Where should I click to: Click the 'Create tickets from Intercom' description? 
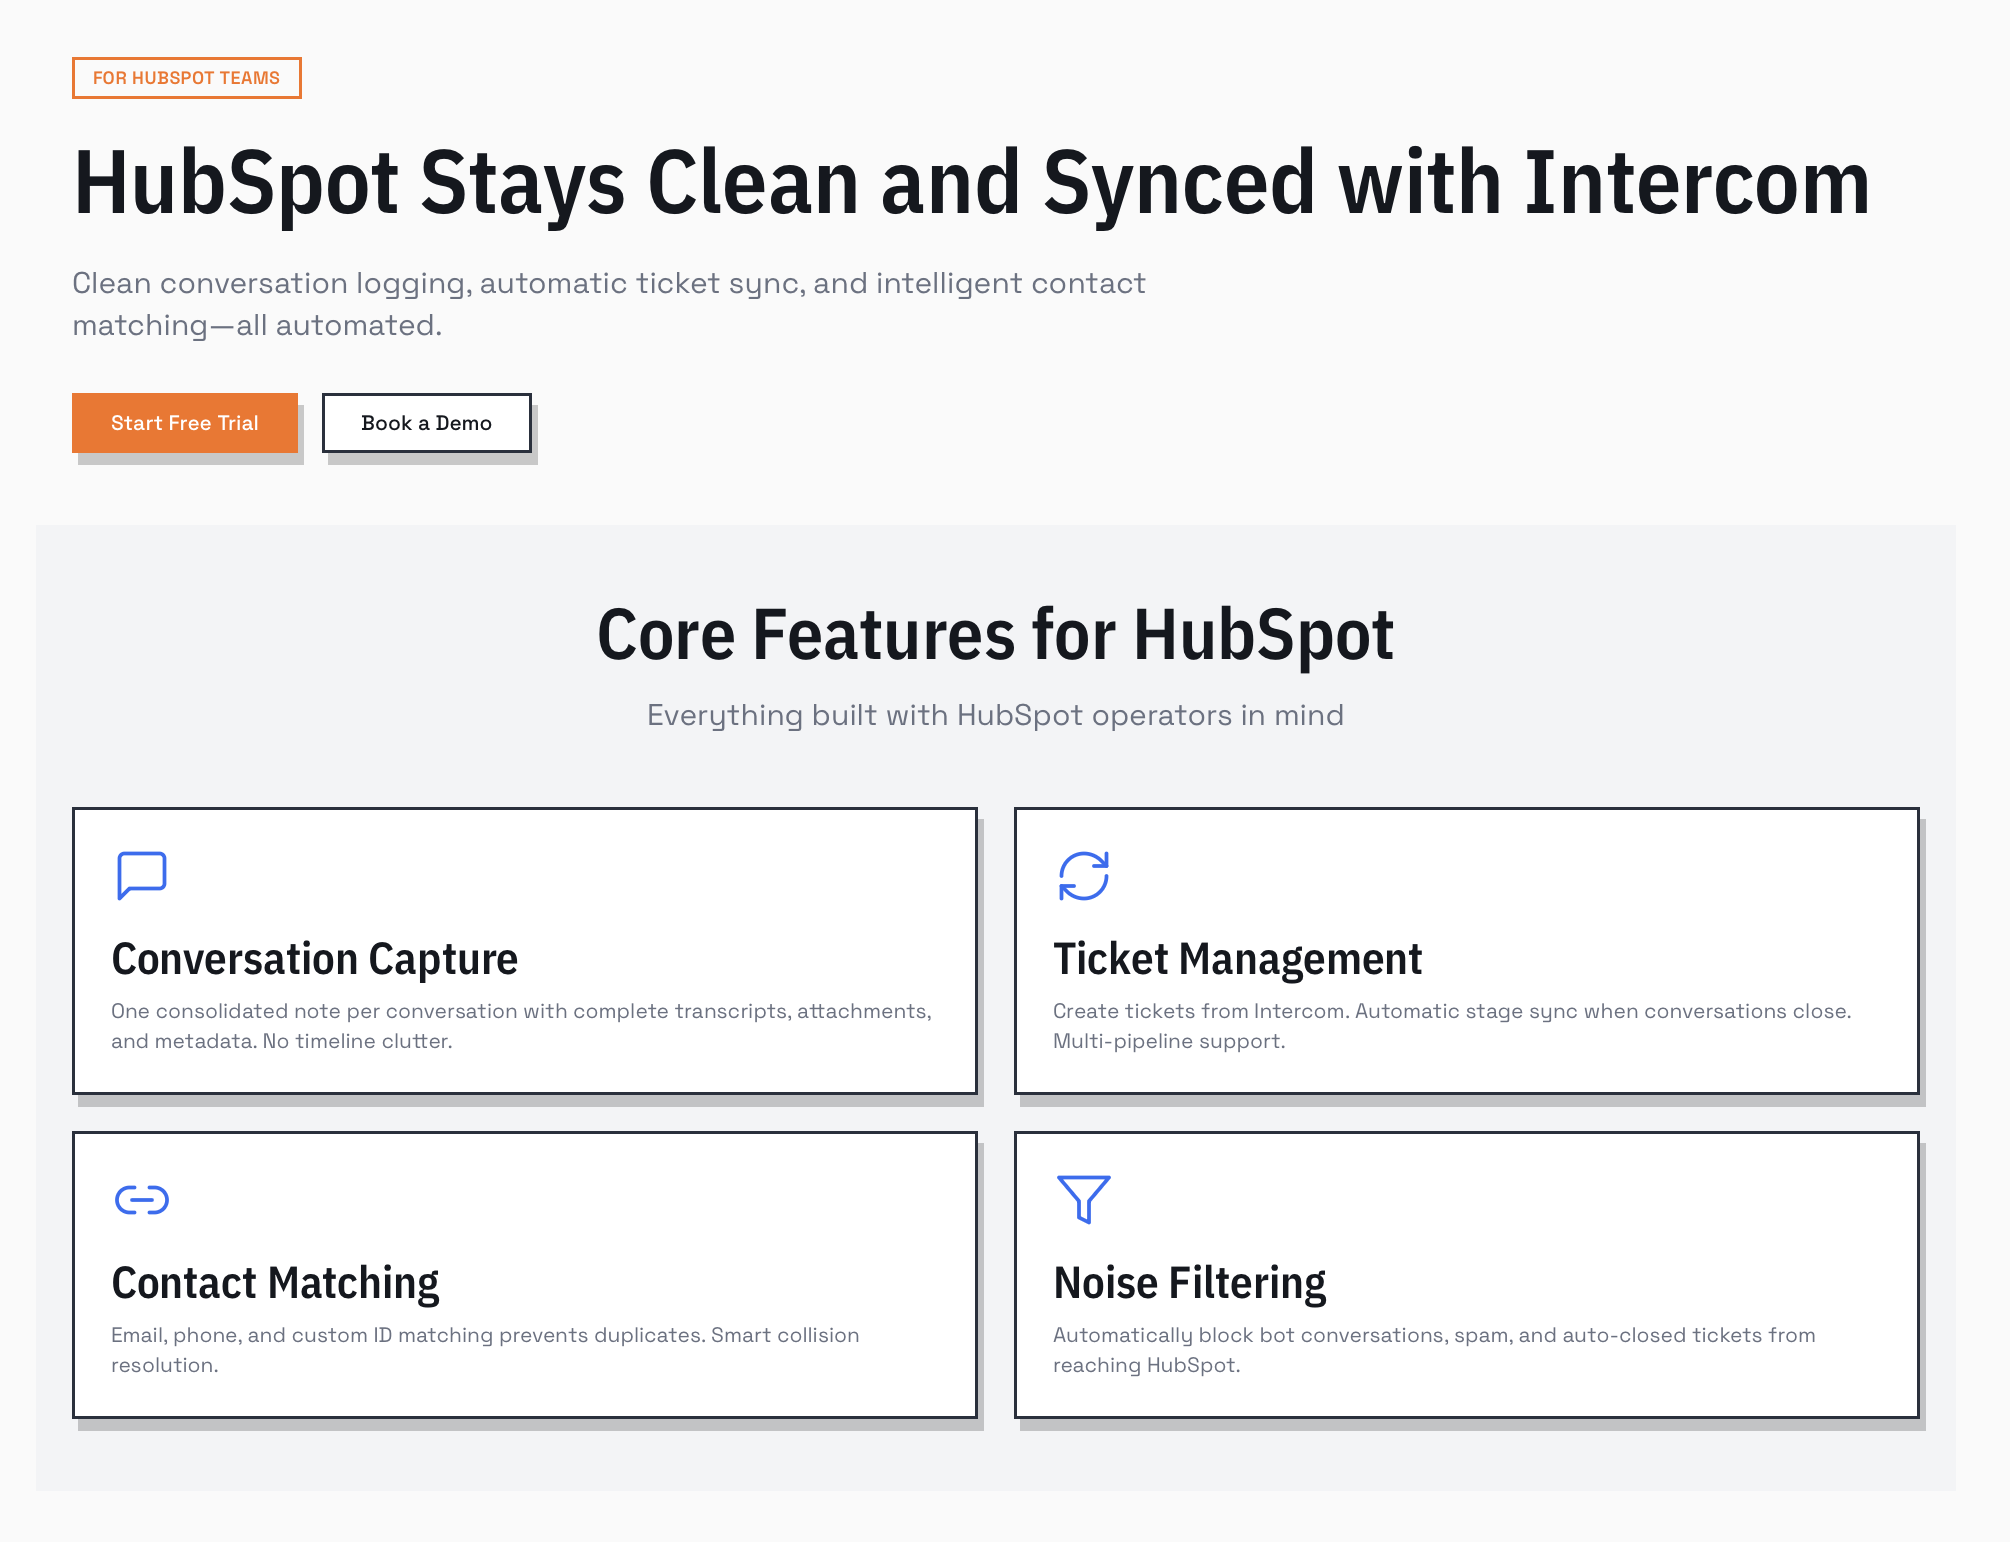point(1452,1026)
